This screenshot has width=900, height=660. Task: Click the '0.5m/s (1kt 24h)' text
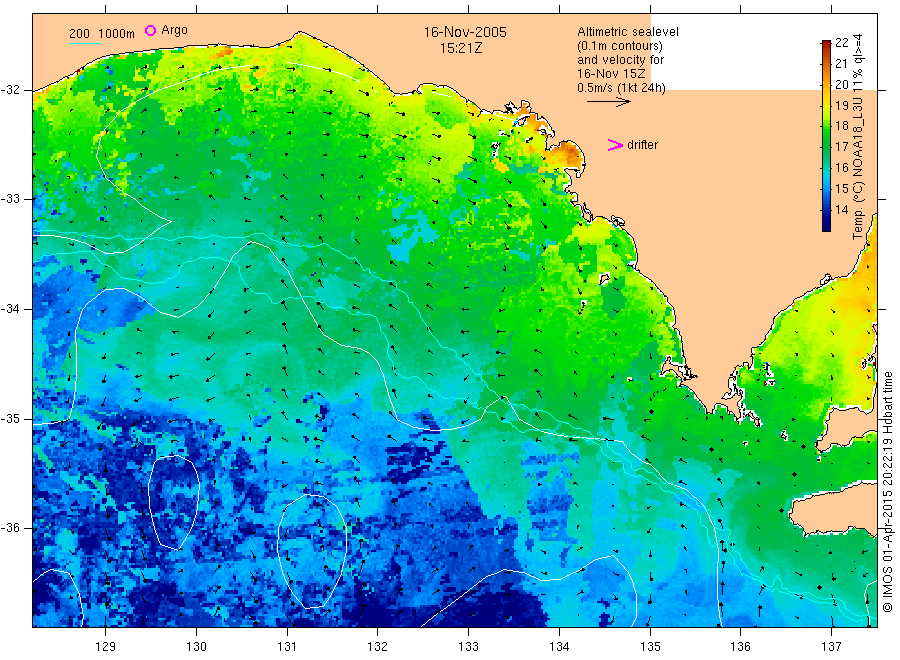point(622,88)
